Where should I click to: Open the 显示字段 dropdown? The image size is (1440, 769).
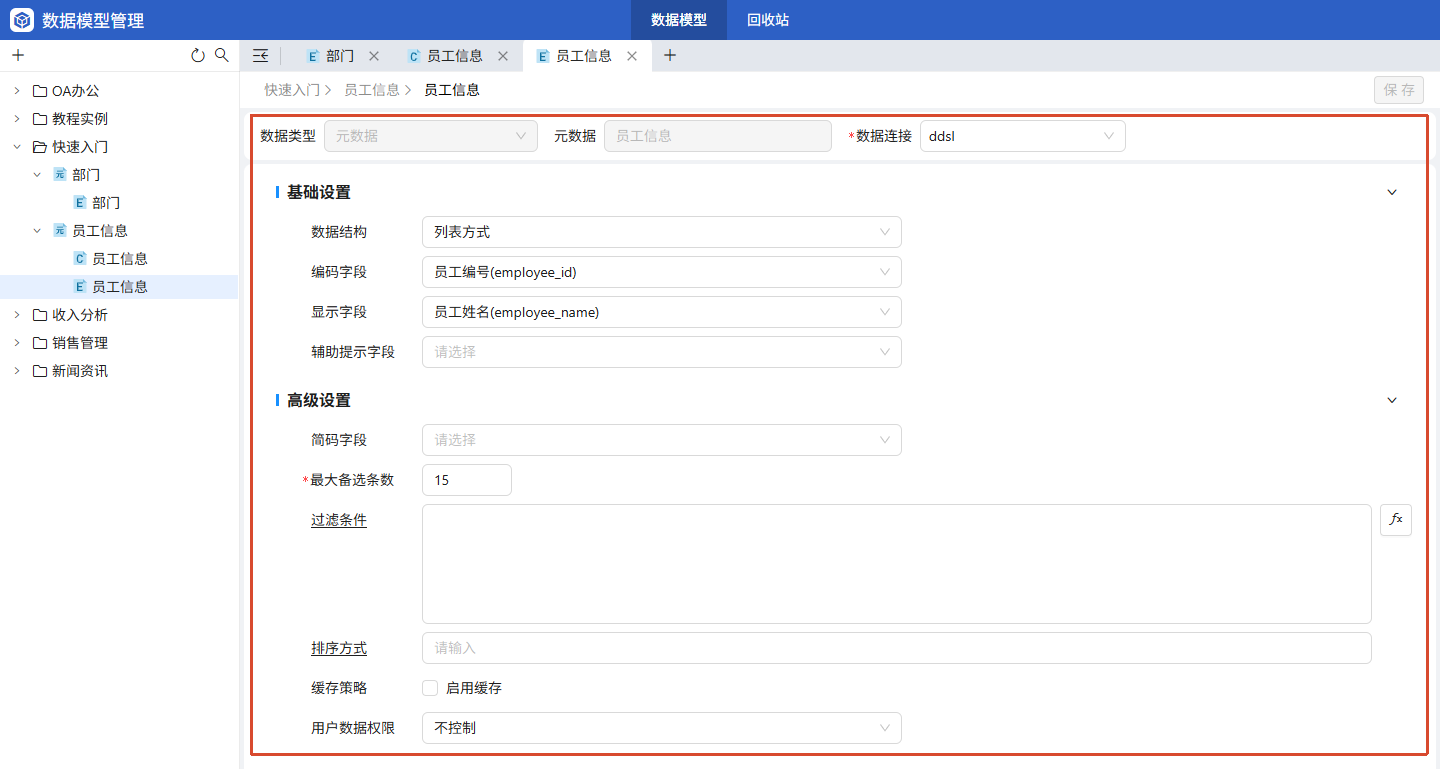coord(661,312)
